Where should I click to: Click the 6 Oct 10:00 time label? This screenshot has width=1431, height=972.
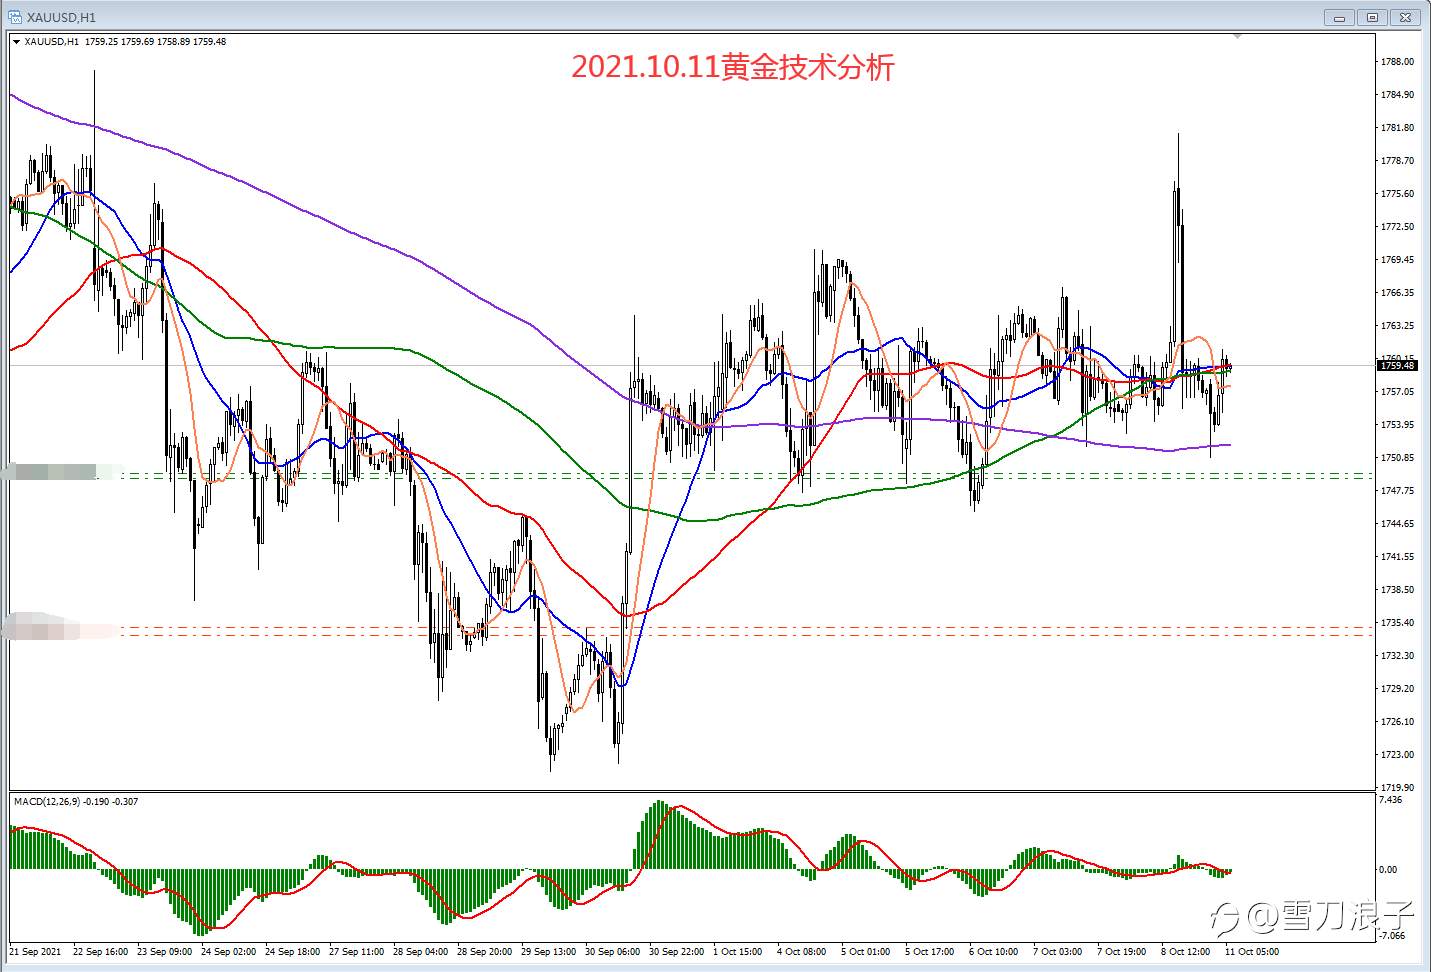coord(994,952)
